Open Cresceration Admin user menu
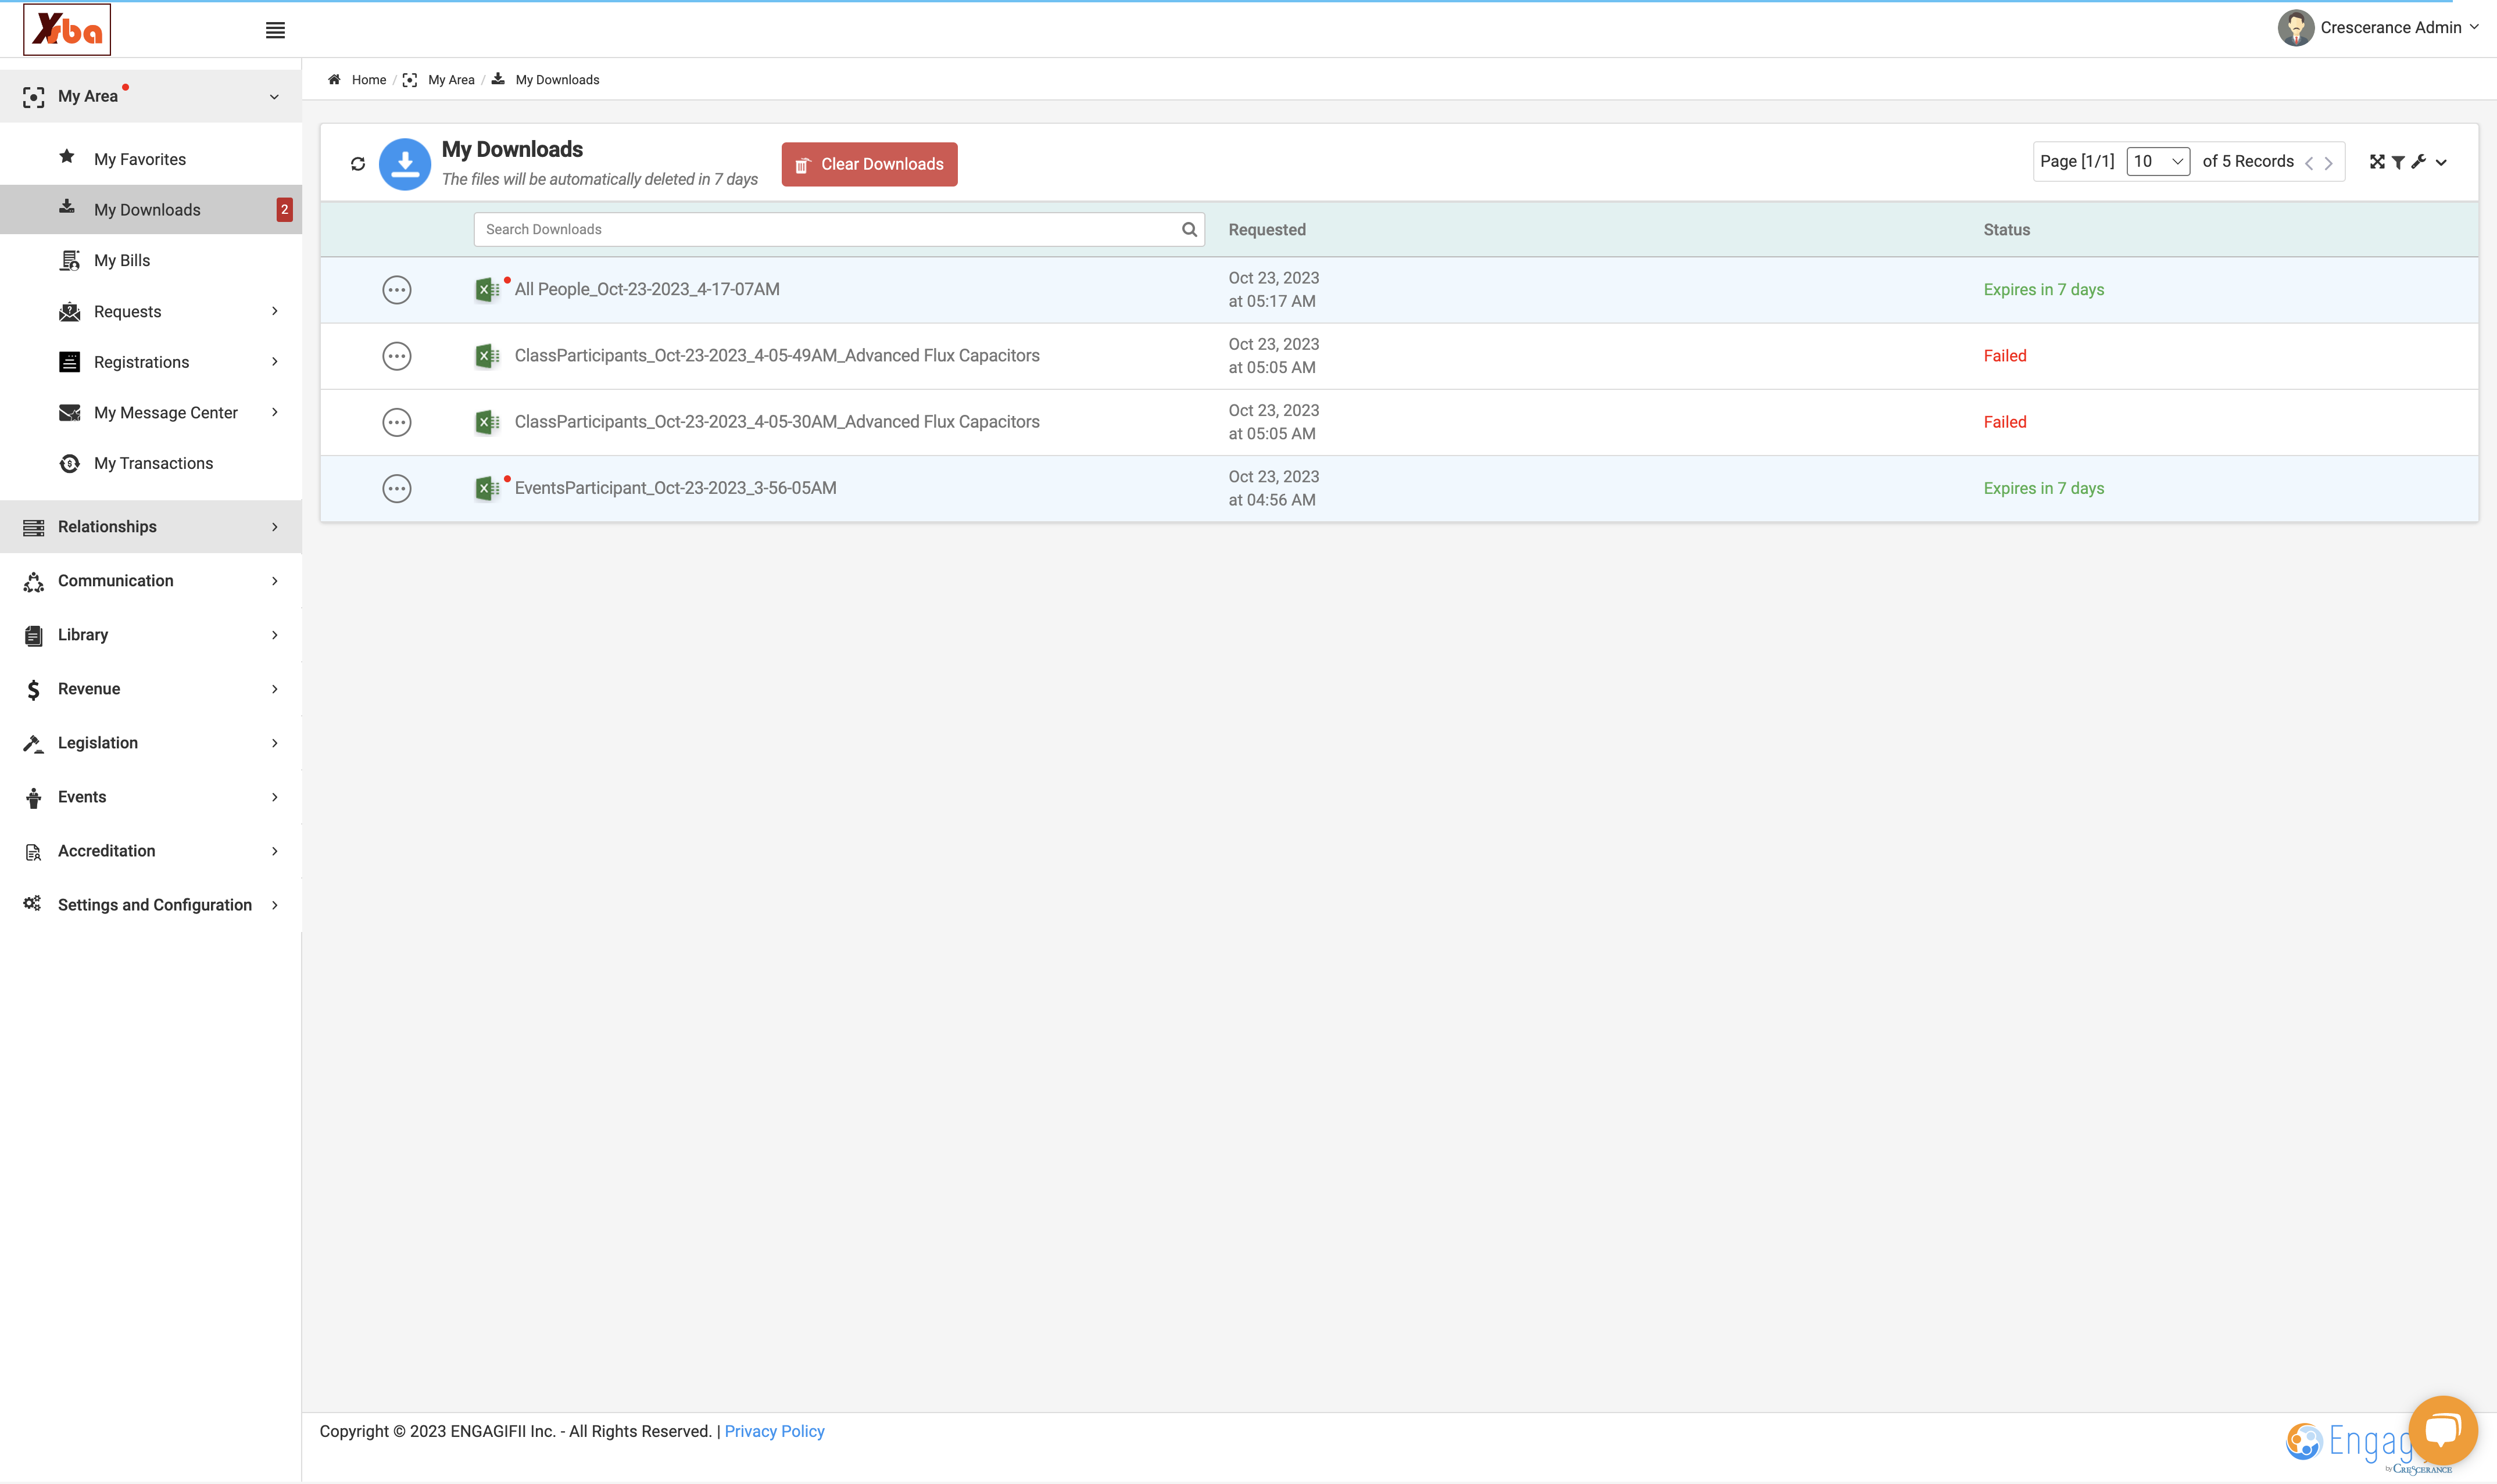The width and height of the screenshot is (2497, 1484). 2379,28
